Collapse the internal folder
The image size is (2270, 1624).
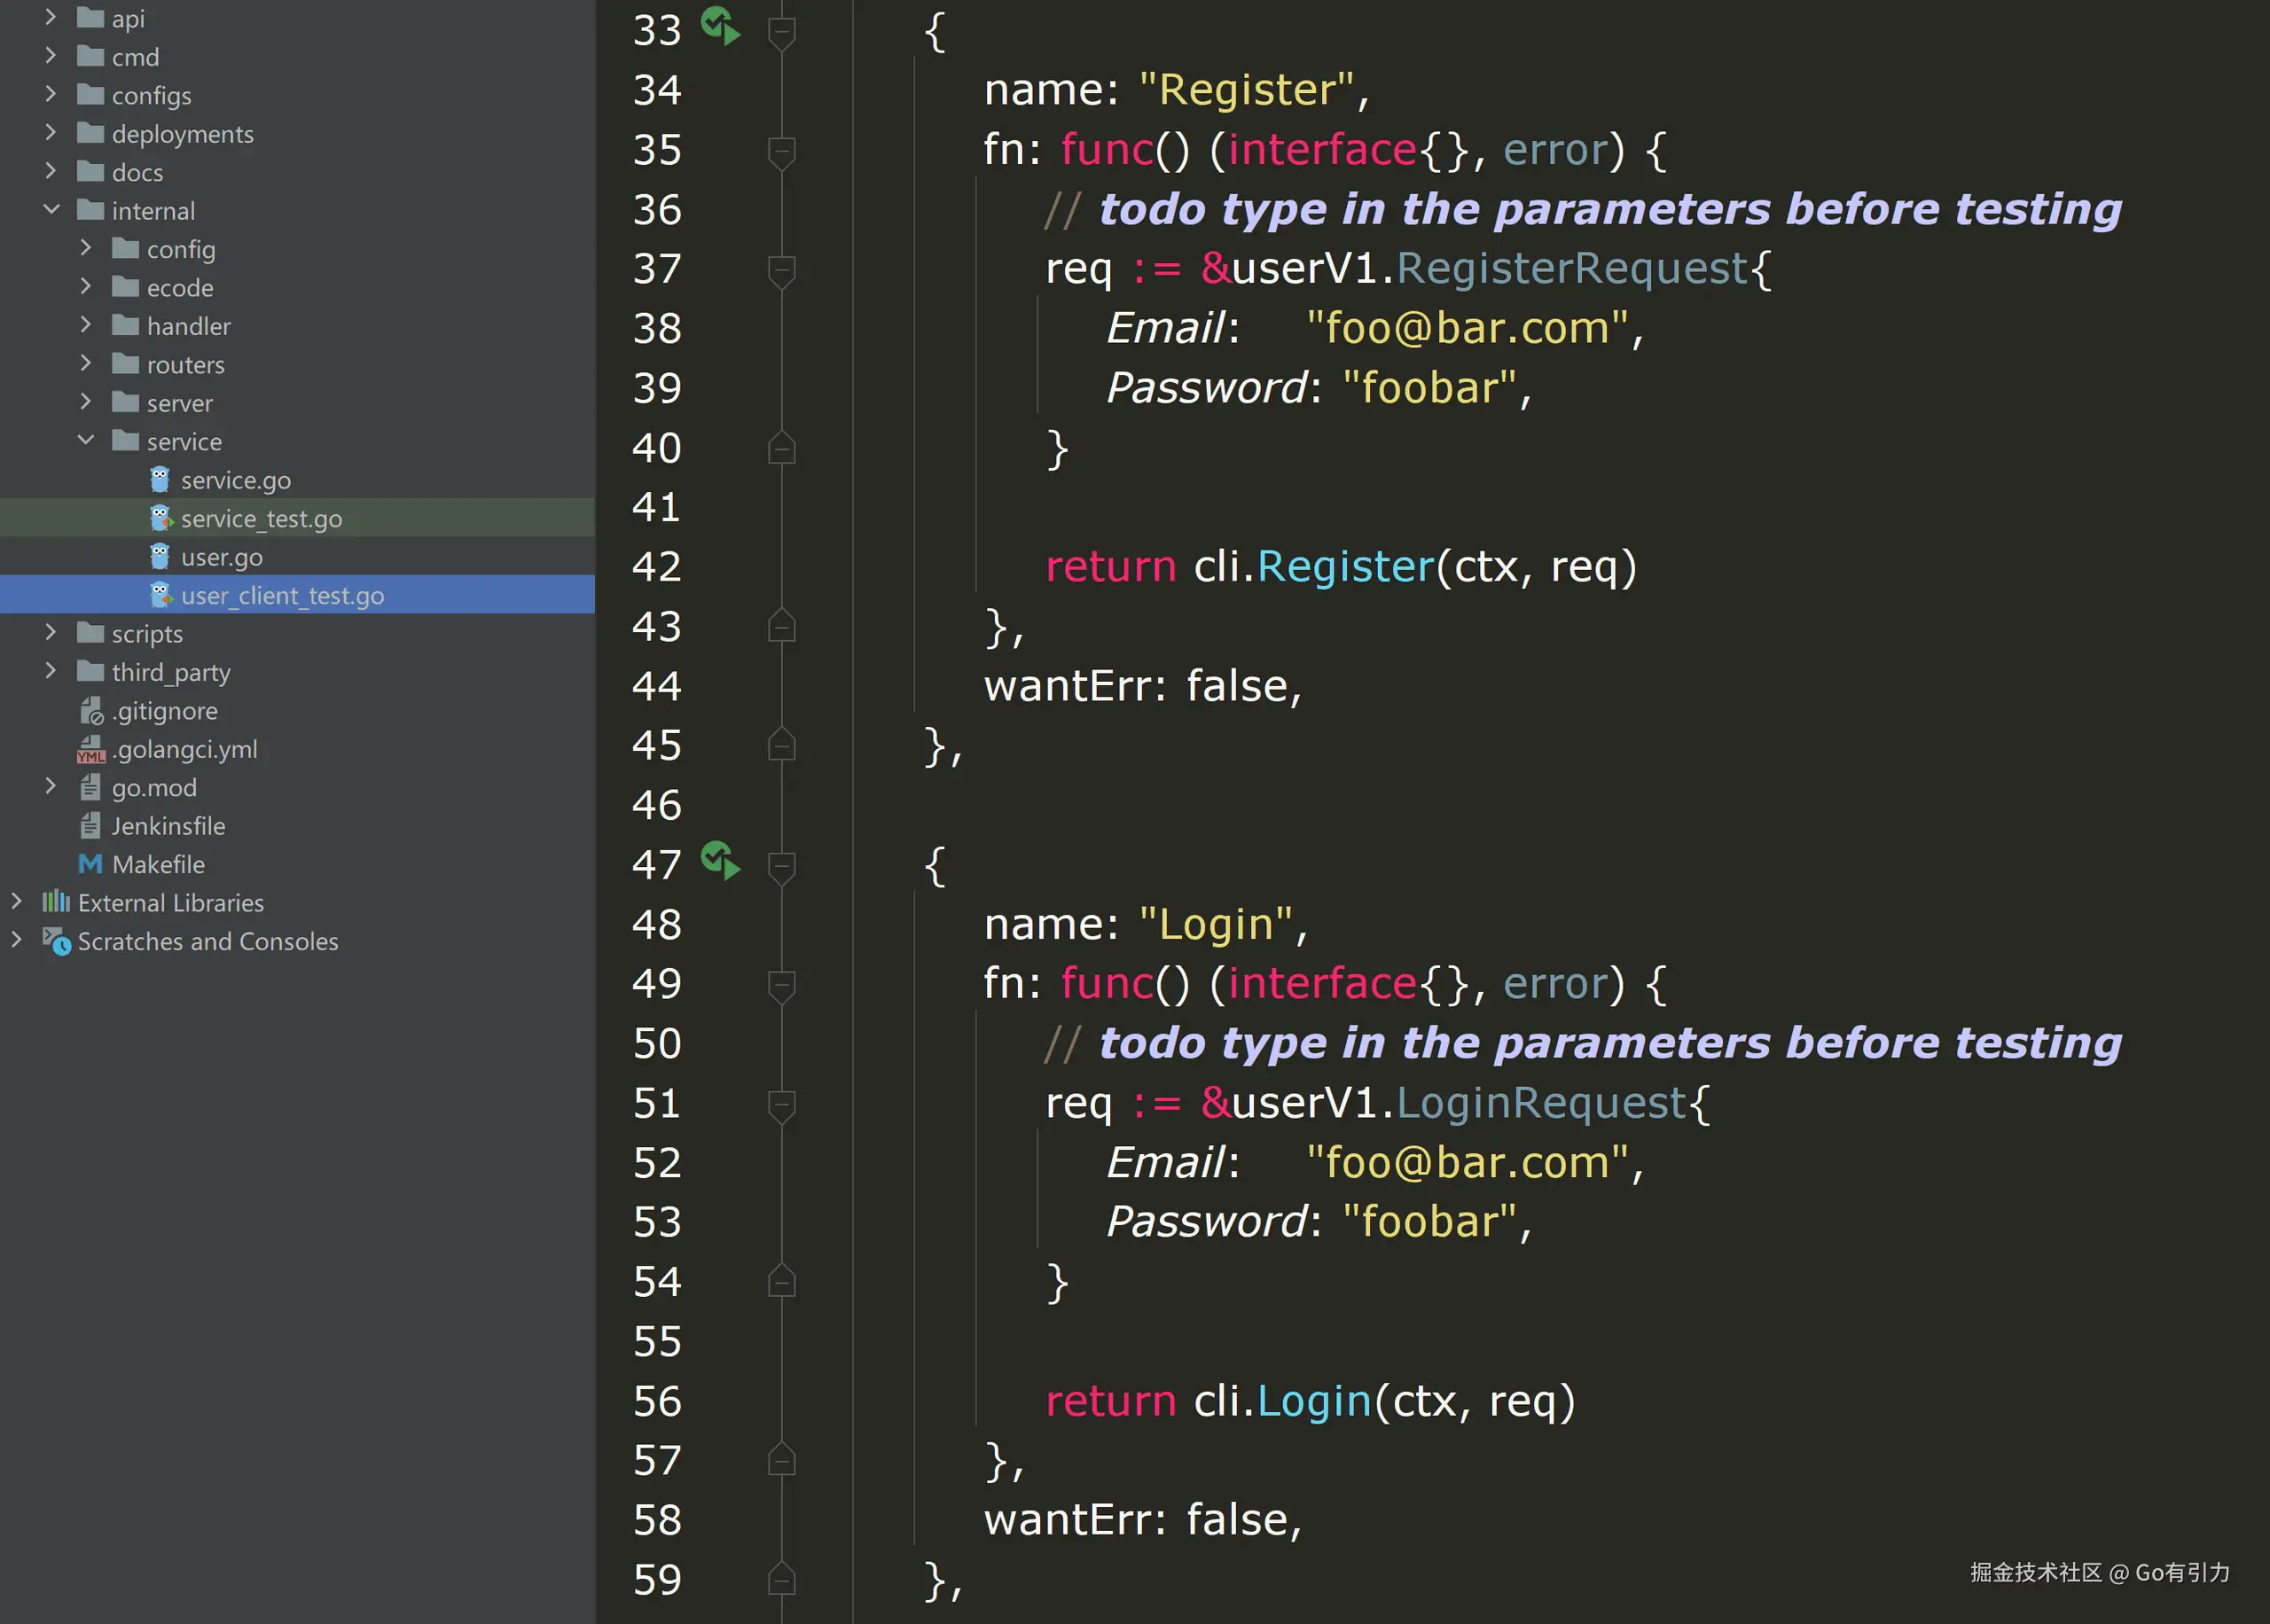51,210
